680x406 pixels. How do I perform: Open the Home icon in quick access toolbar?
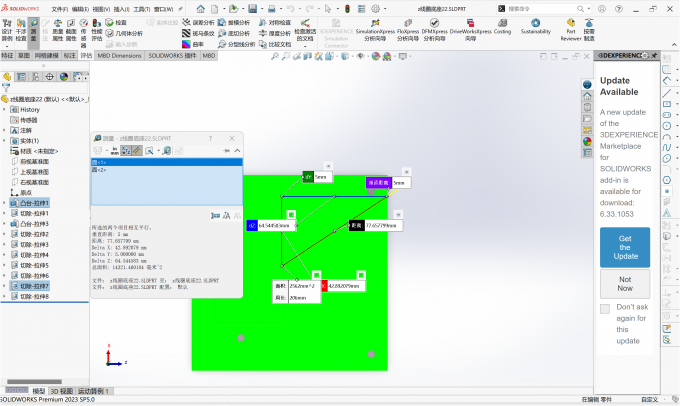pyautogui.click(x=200, y=9)
